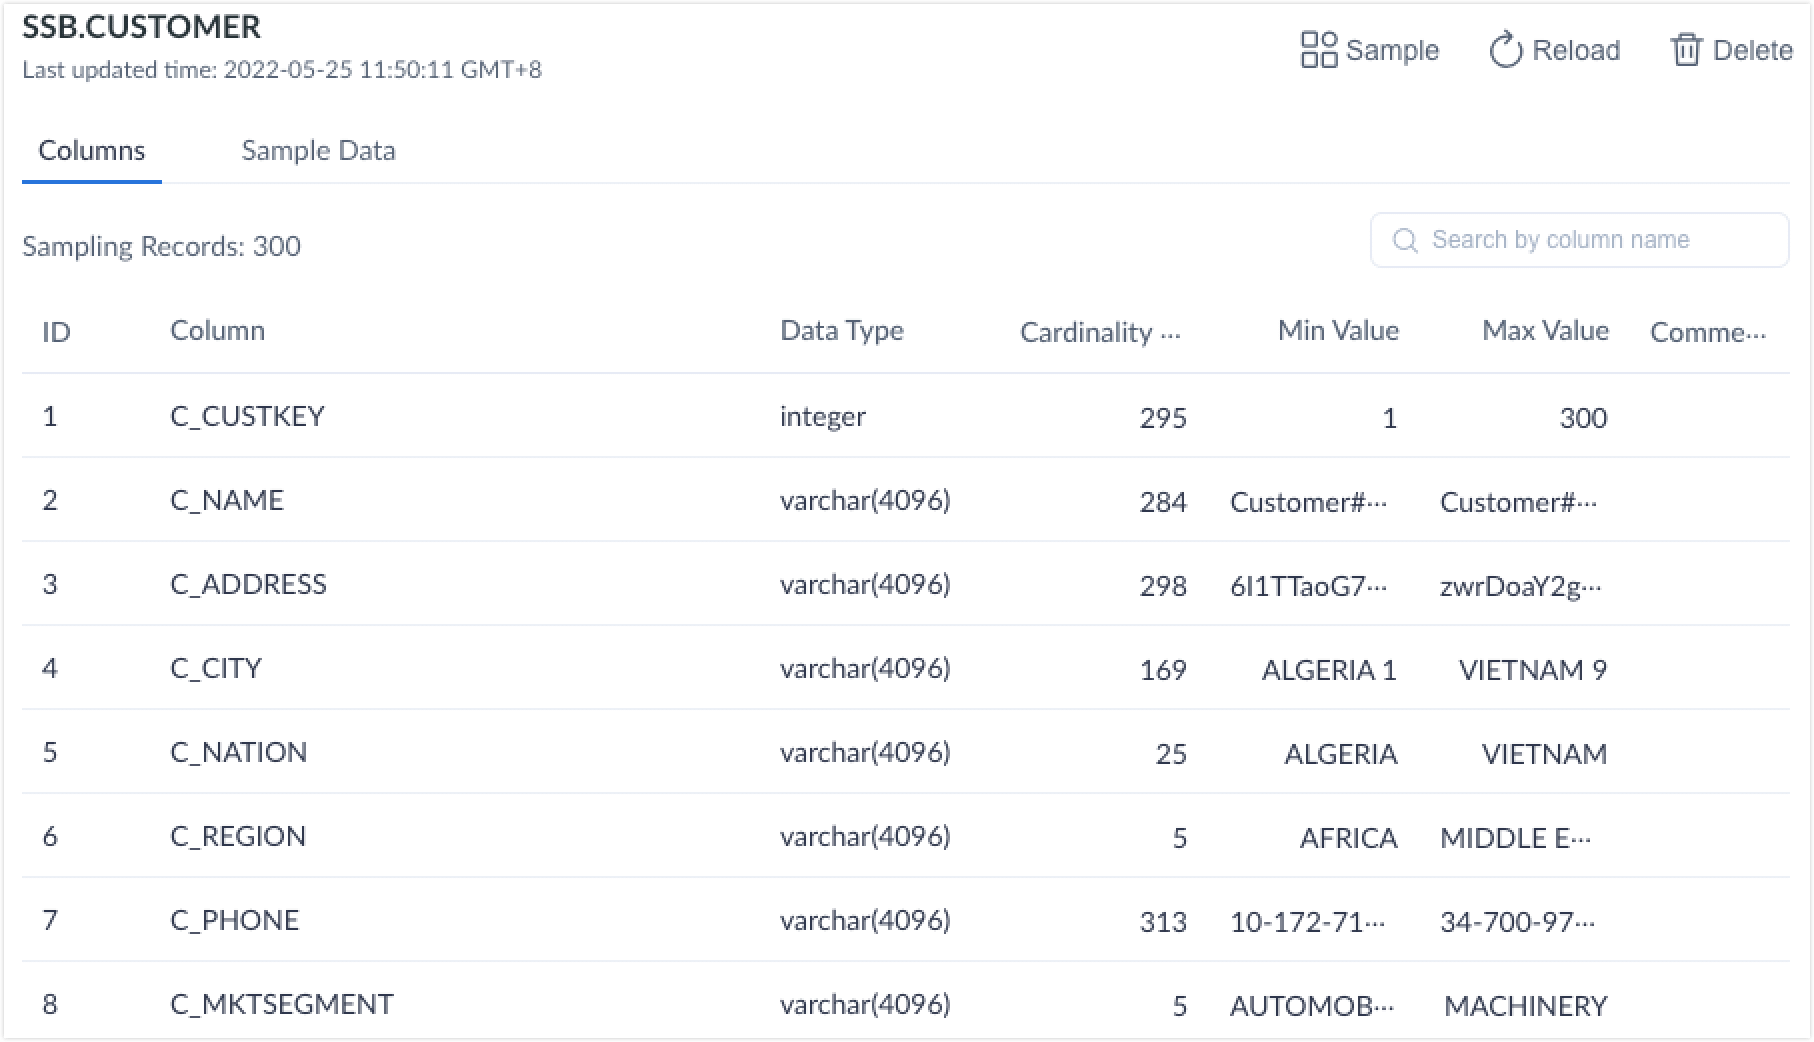Viewport: 1814px width, 1042px height.
Task: Click the Delete trash can icon
Action: (1686, 50)
